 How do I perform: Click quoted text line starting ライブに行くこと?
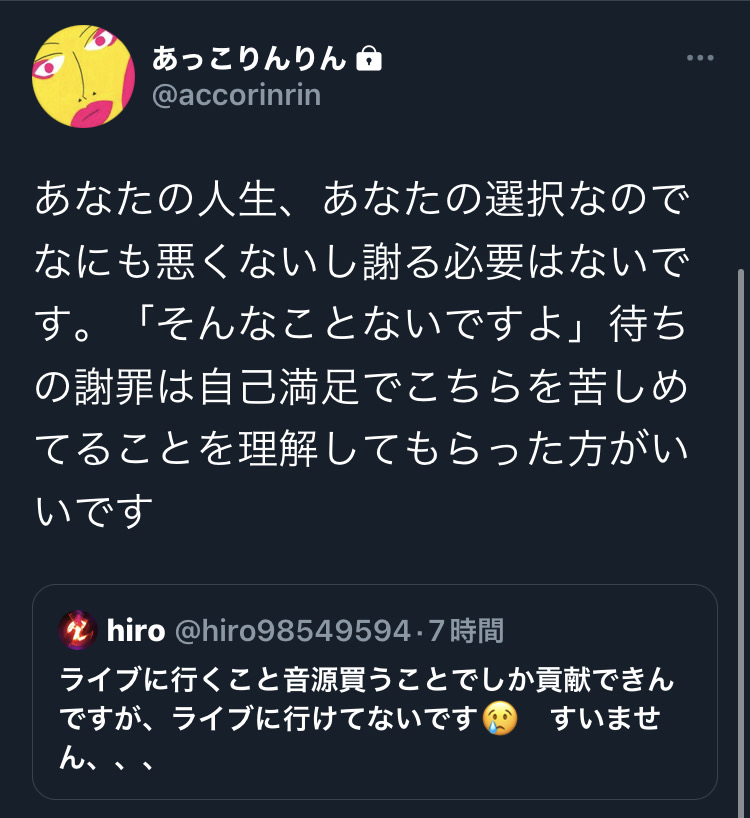[367, 680]
